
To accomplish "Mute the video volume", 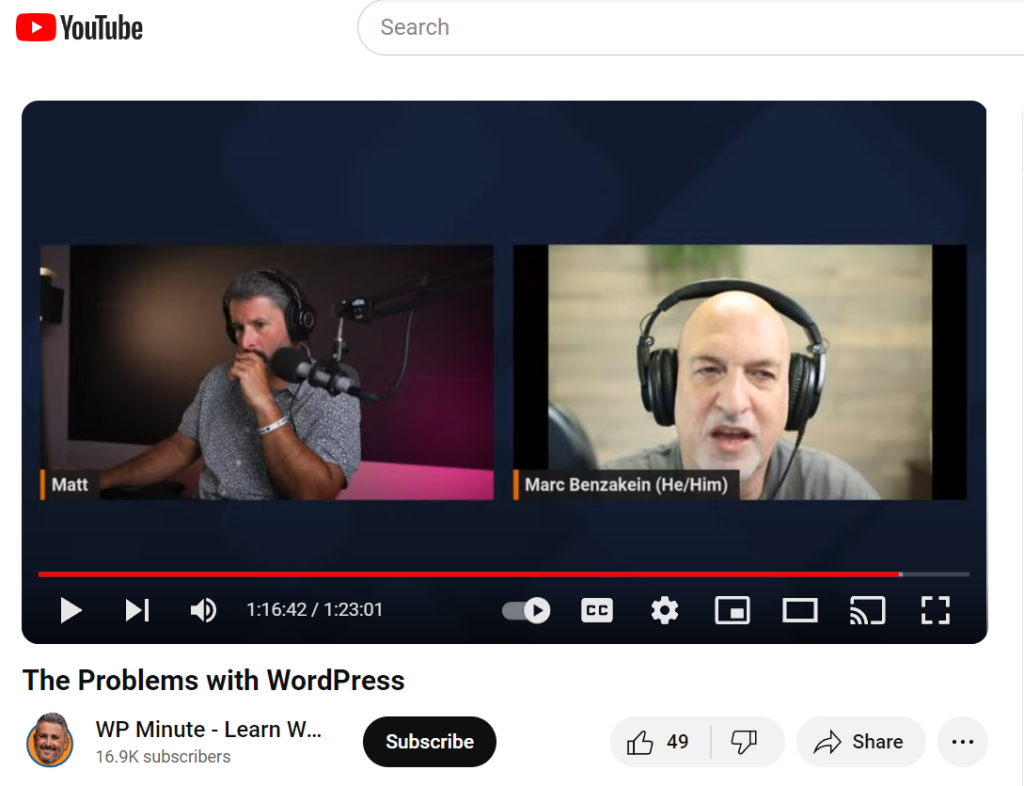I will 203,610.
